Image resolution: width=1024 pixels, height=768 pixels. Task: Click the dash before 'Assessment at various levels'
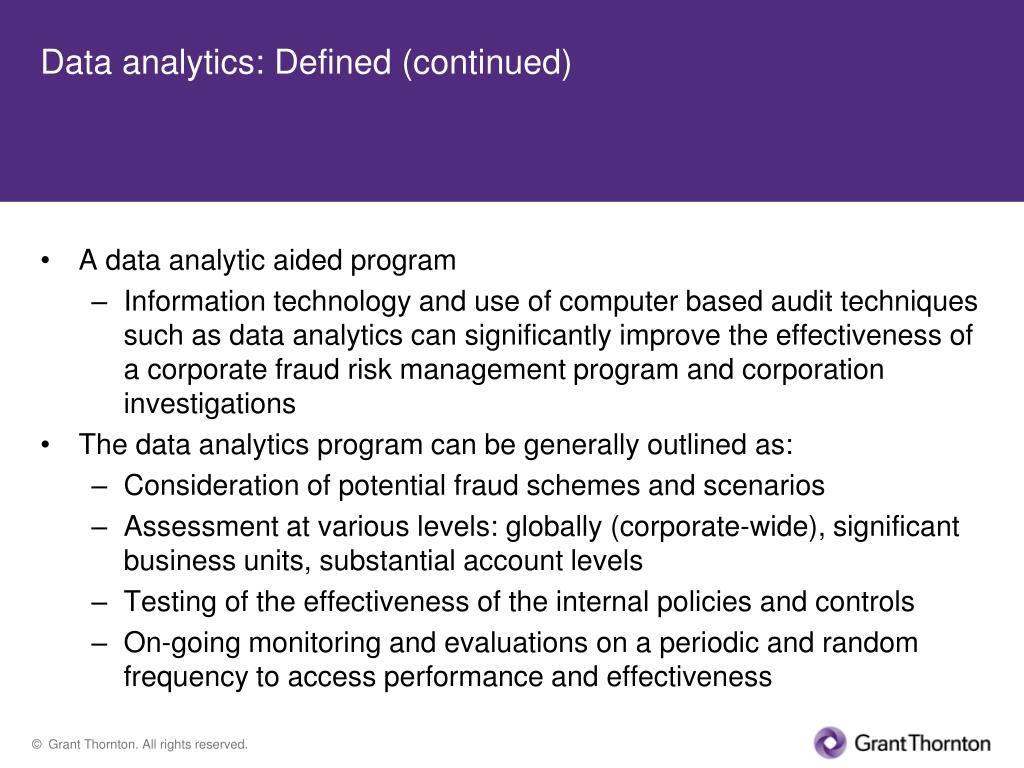[99, 528]
